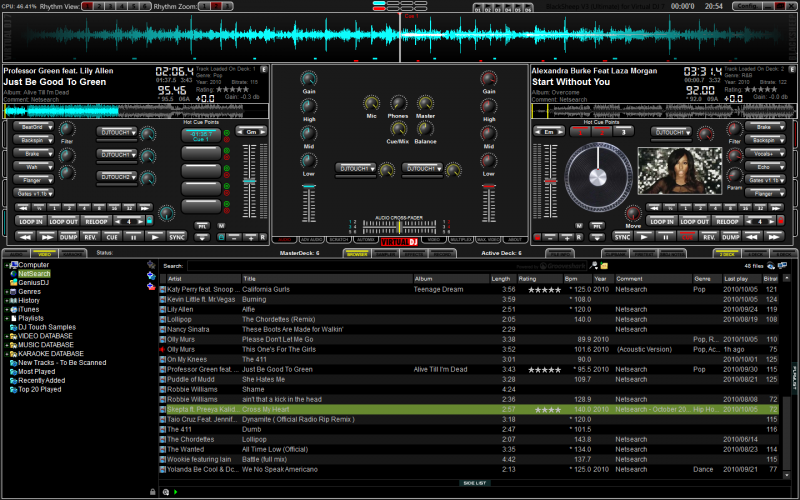800x500 pixels.
Task: Toggle the M button on right deck
Action: pyautogui.click(x=579, y=226)
